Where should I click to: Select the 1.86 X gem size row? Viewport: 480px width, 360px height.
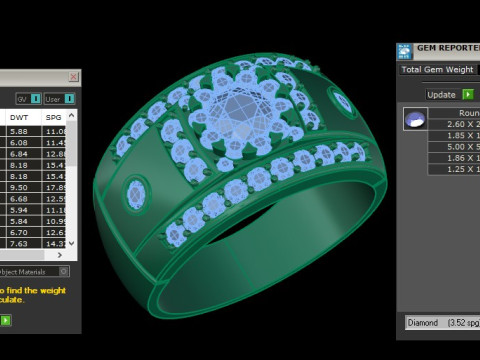coord(454,158)
